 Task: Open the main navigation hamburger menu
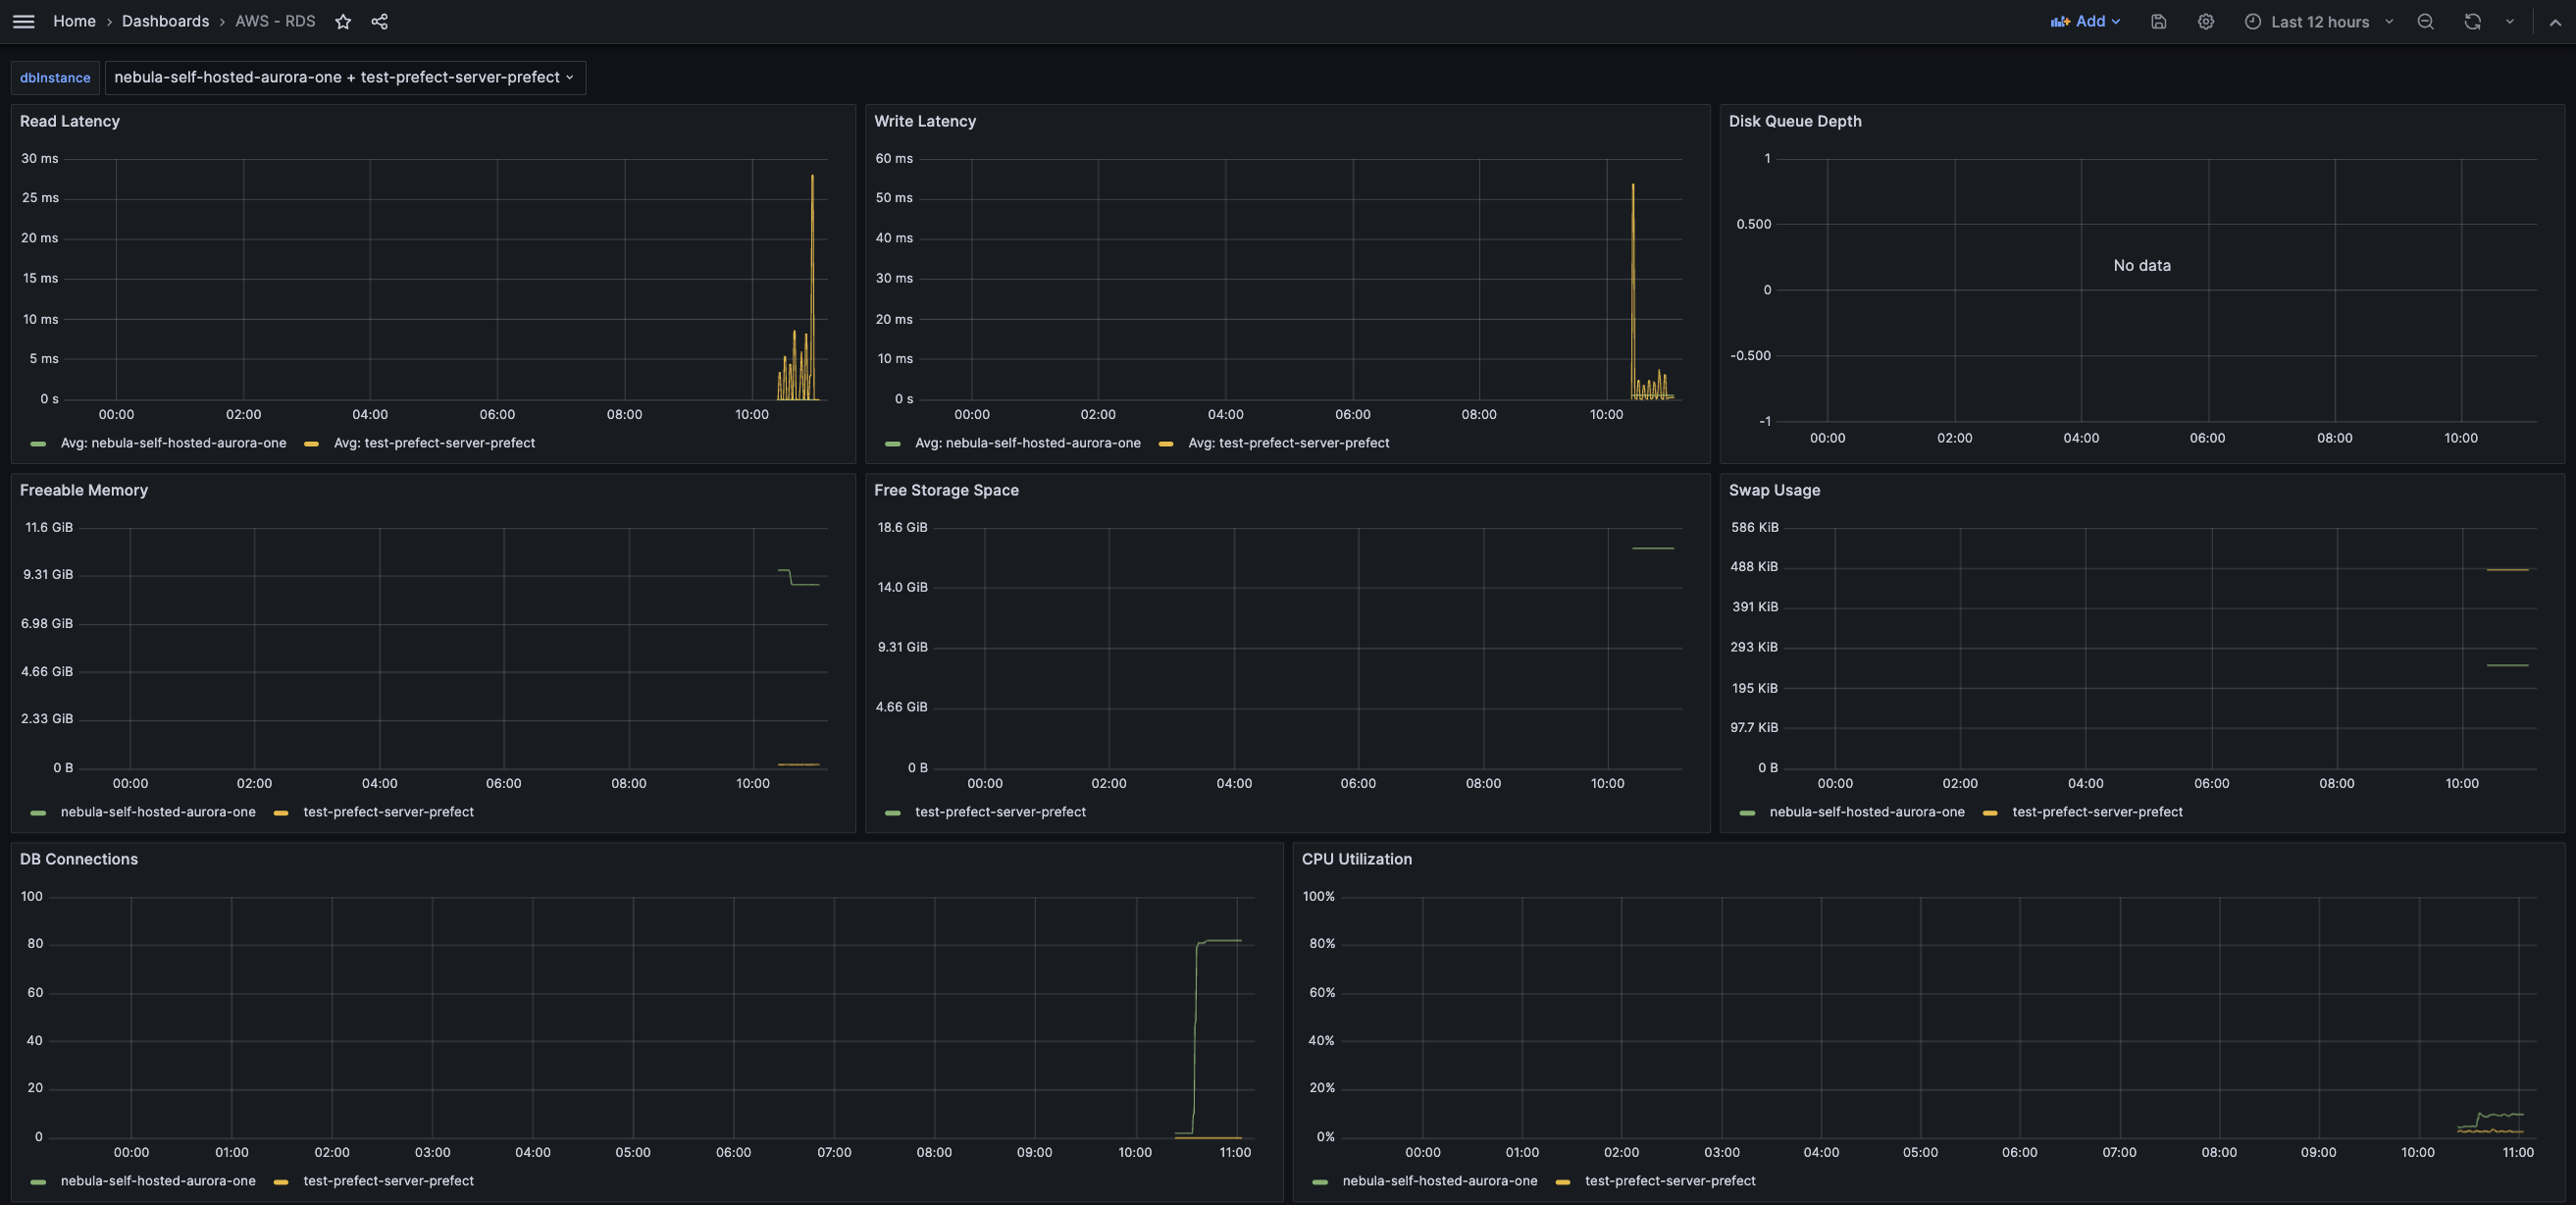pos(23,21)
